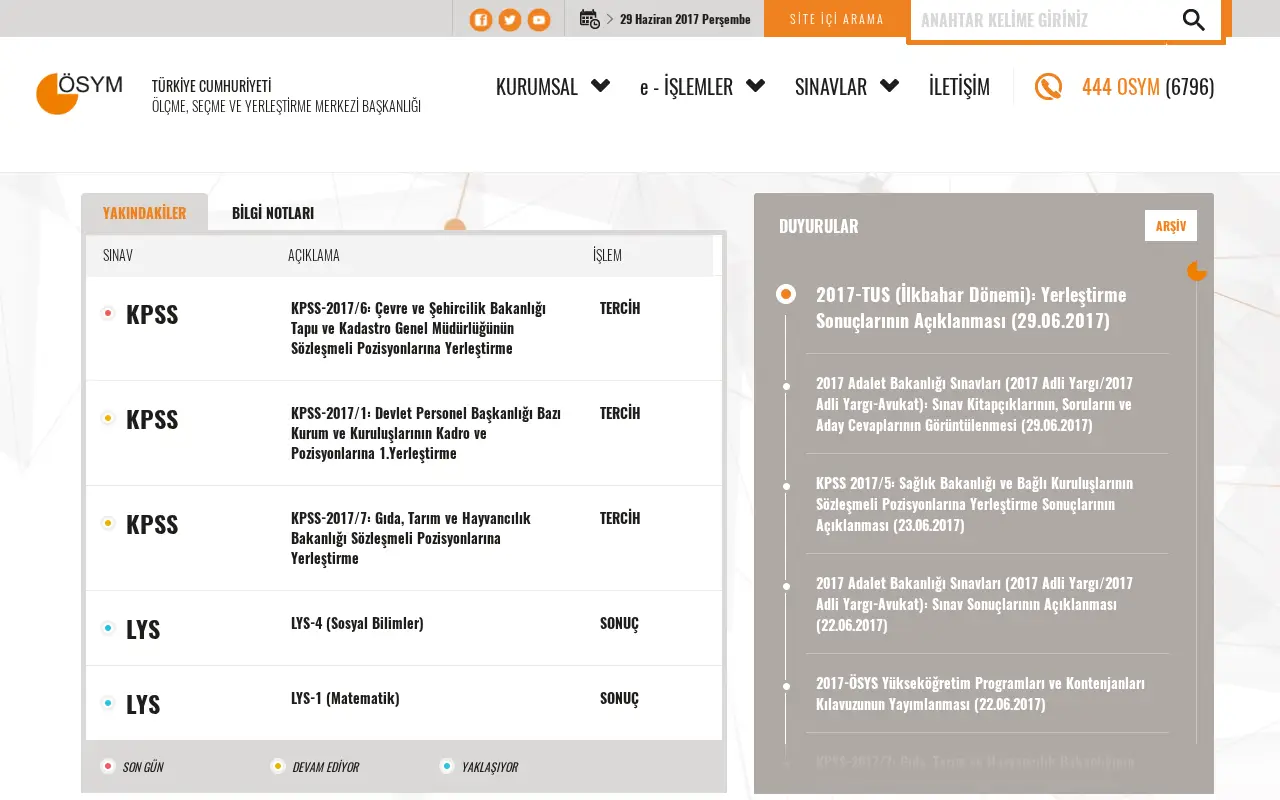Open KPSS 2017/5 Sağlık Bakanlığı announcement
This screenshot has width=1280, height=800.
(974, 504)
